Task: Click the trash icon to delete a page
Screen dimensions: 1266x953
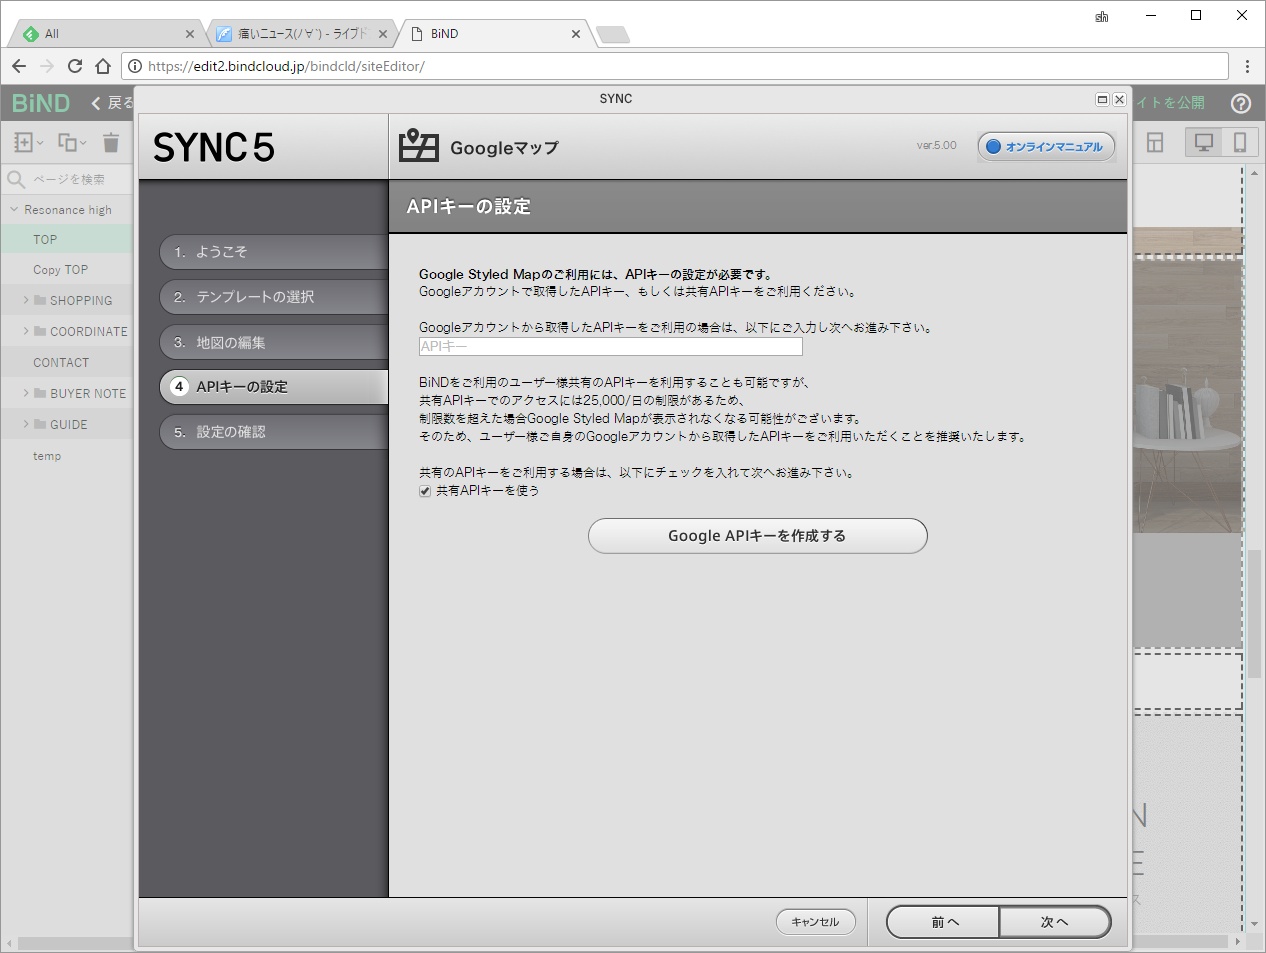Action: tap(112, 142)
